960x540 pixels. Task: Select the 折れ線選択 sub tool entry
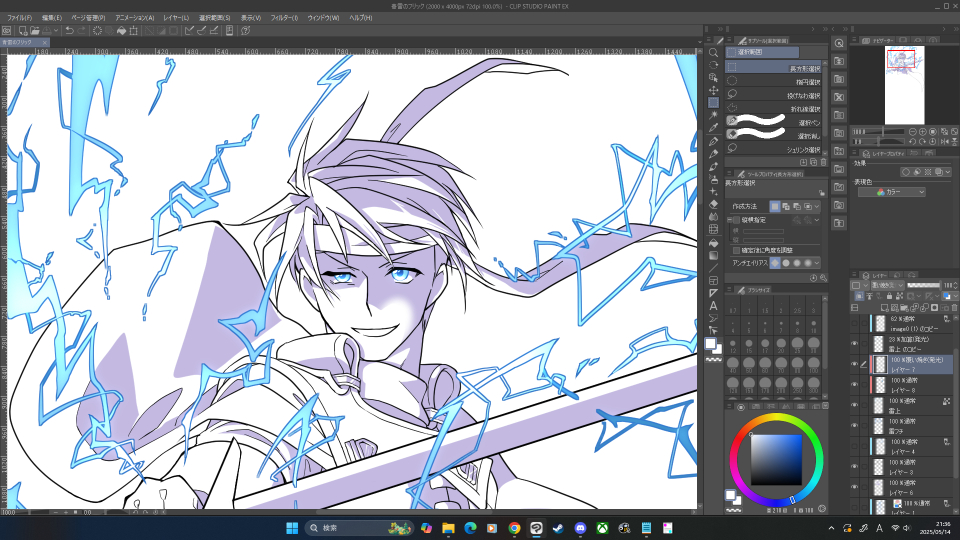click(x=775, y=109)
